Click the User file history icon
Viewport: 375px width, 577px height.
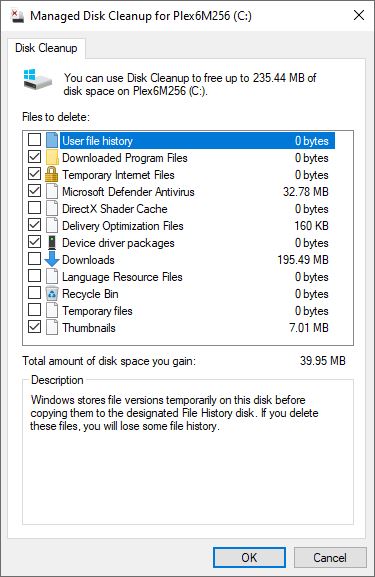coord(52,140)
